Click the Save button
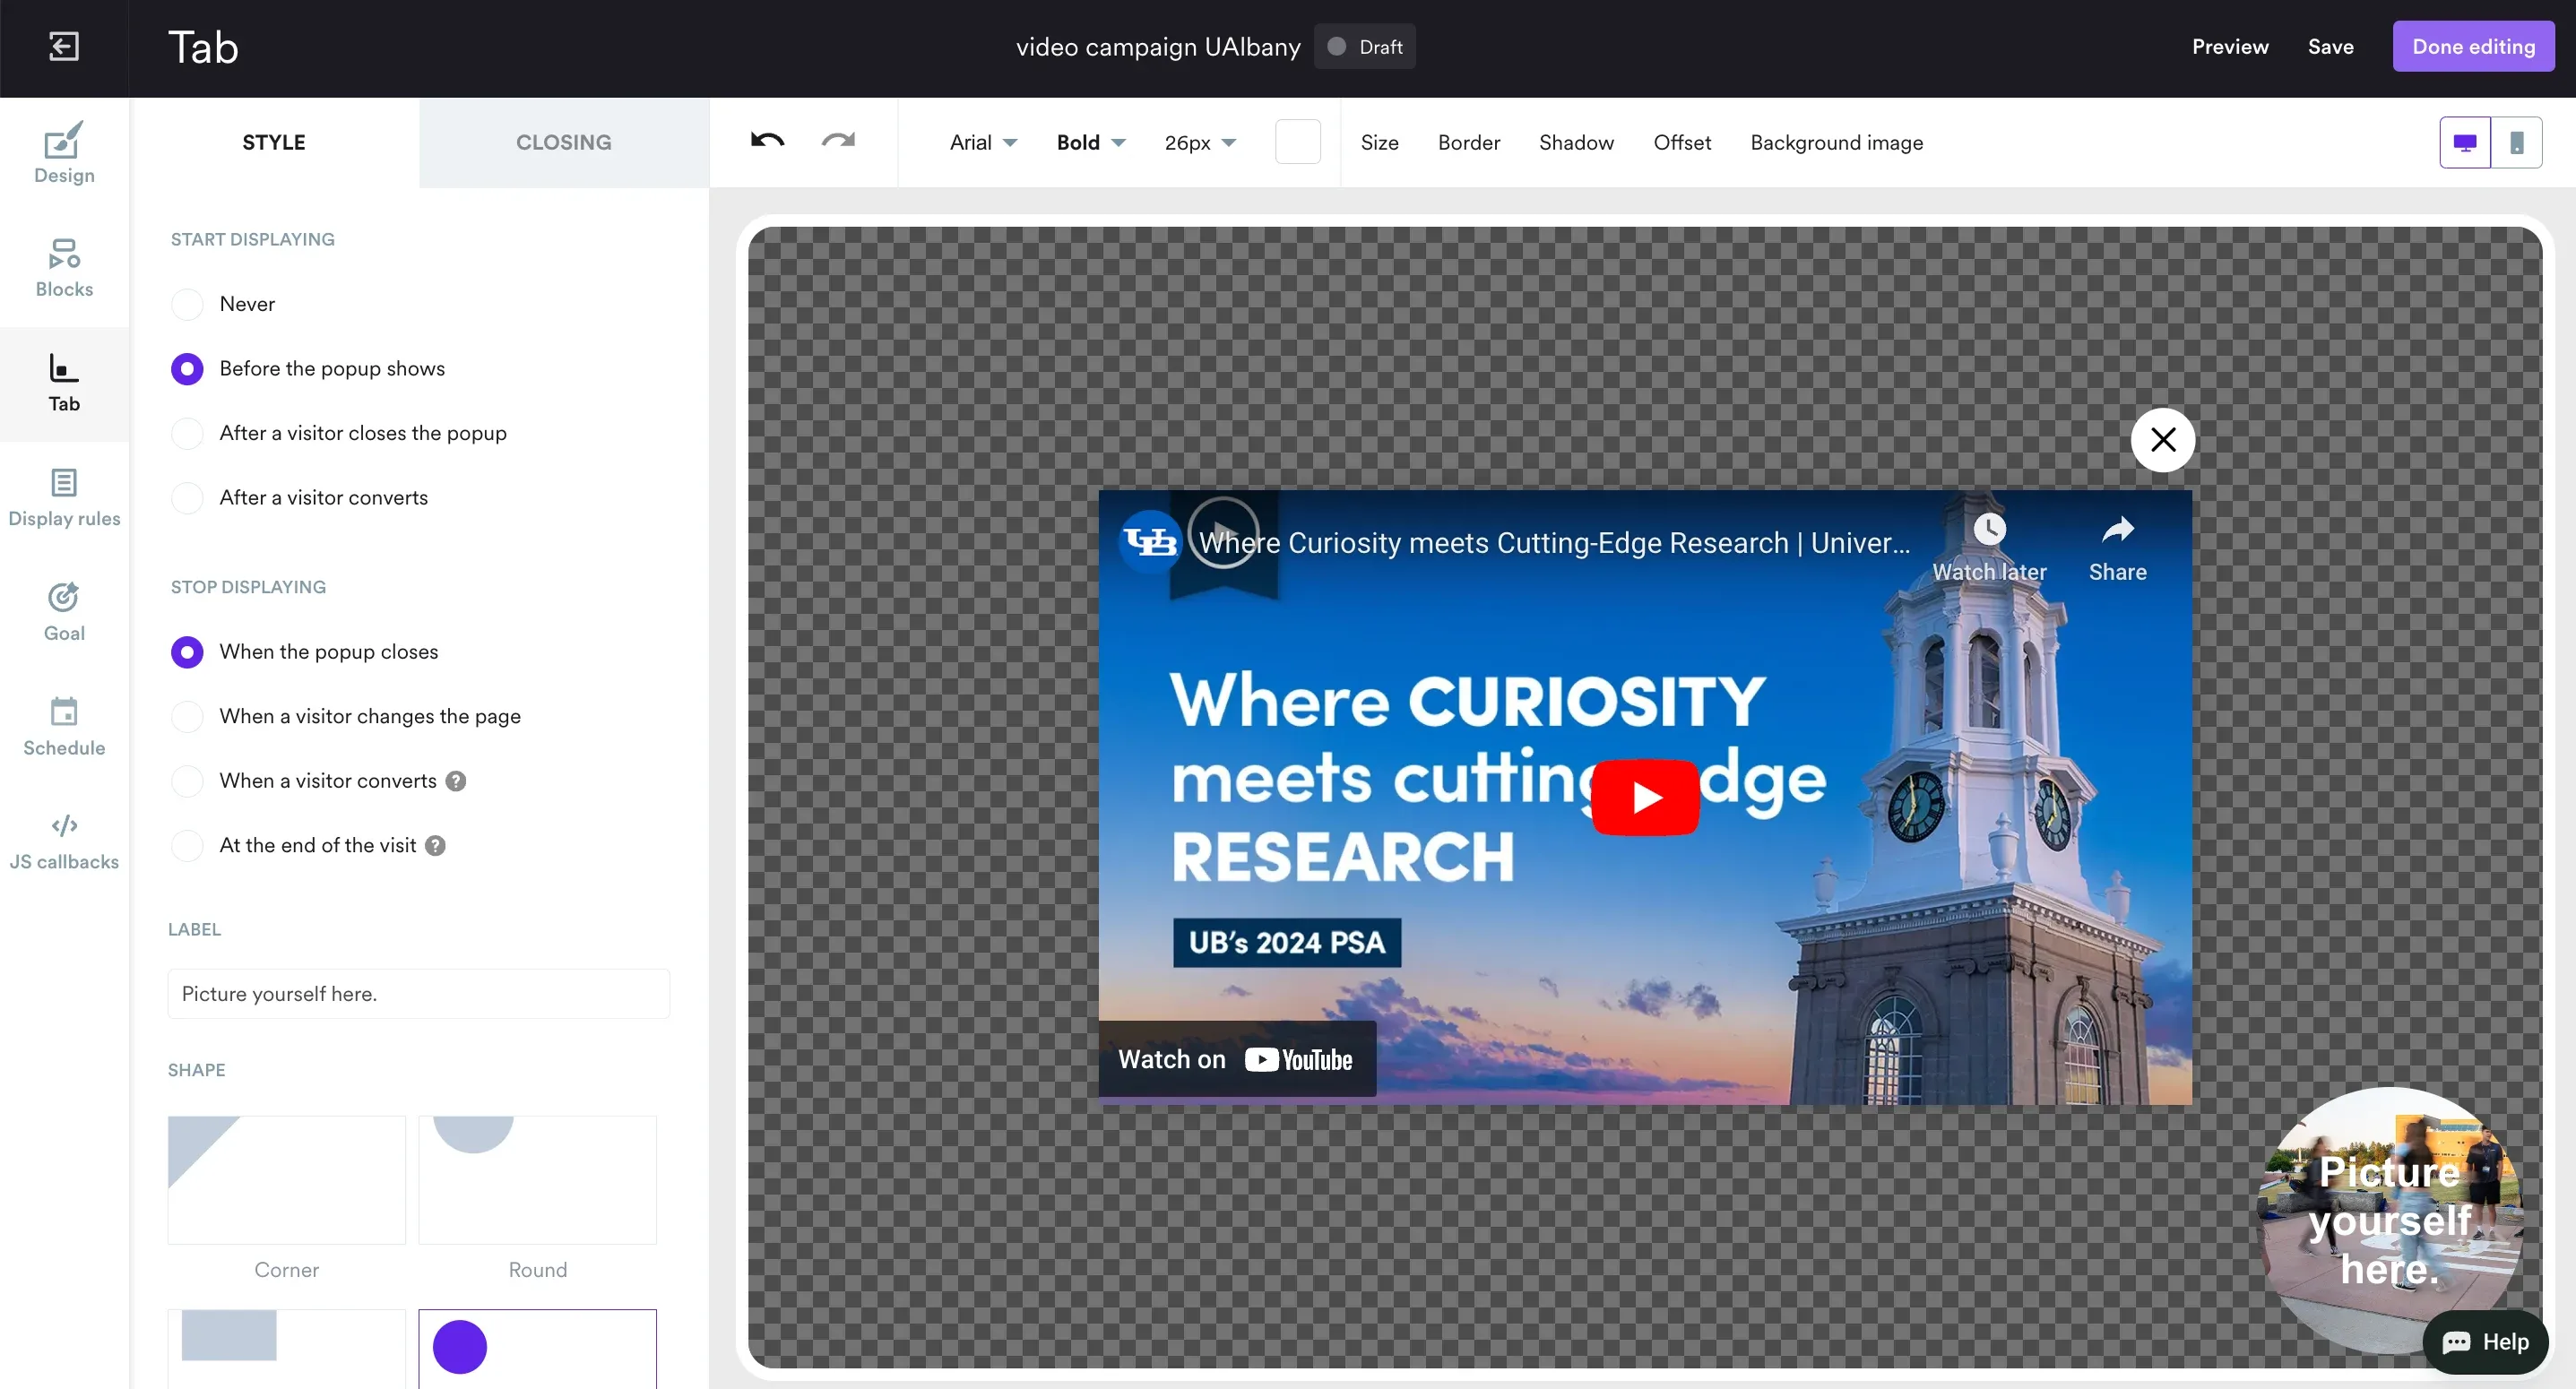 click(x=2330, y=47)
